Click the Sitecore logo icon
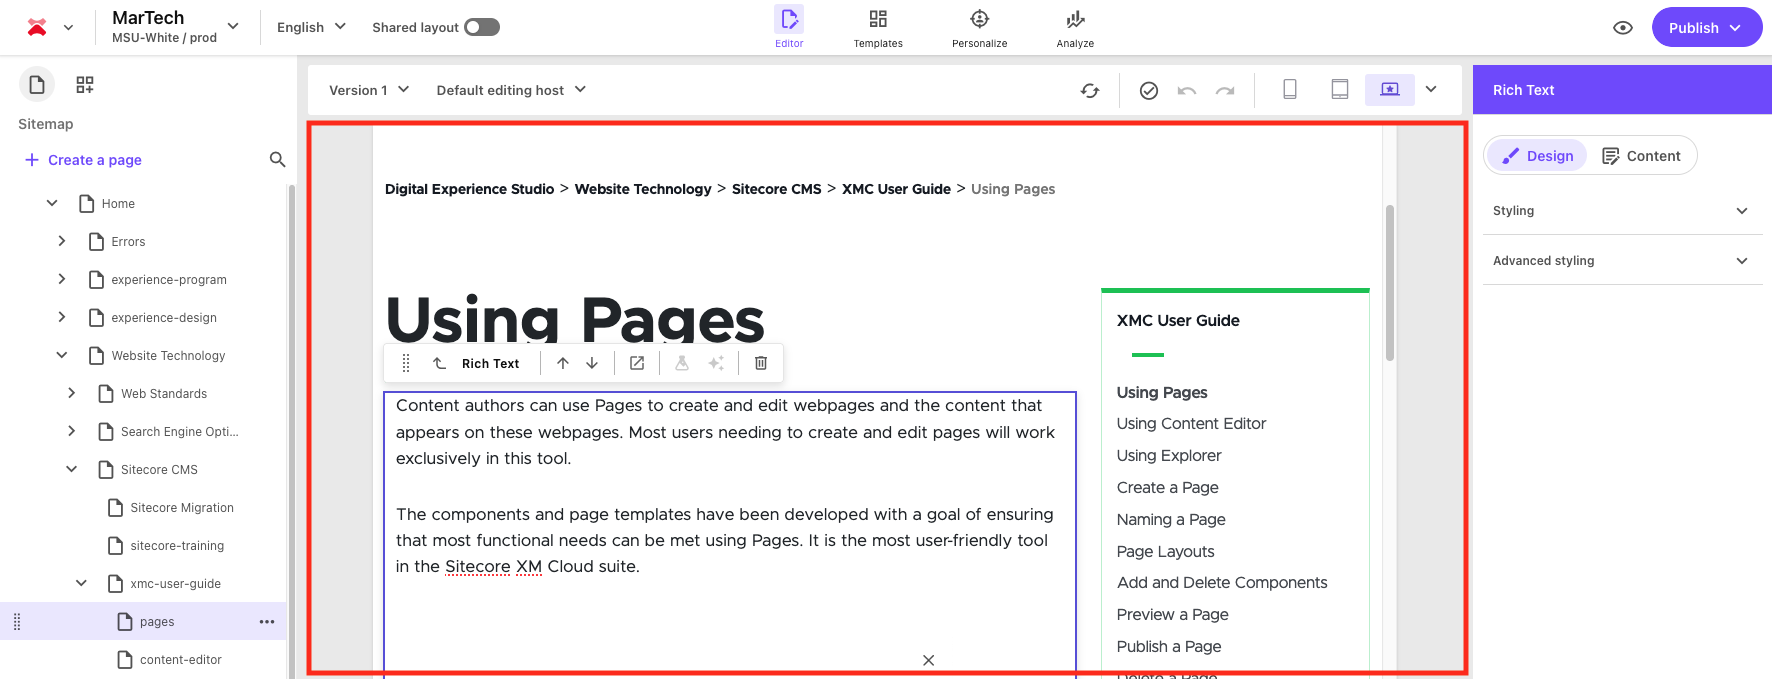Screen dimensions: 1772x679 [37, 27]
